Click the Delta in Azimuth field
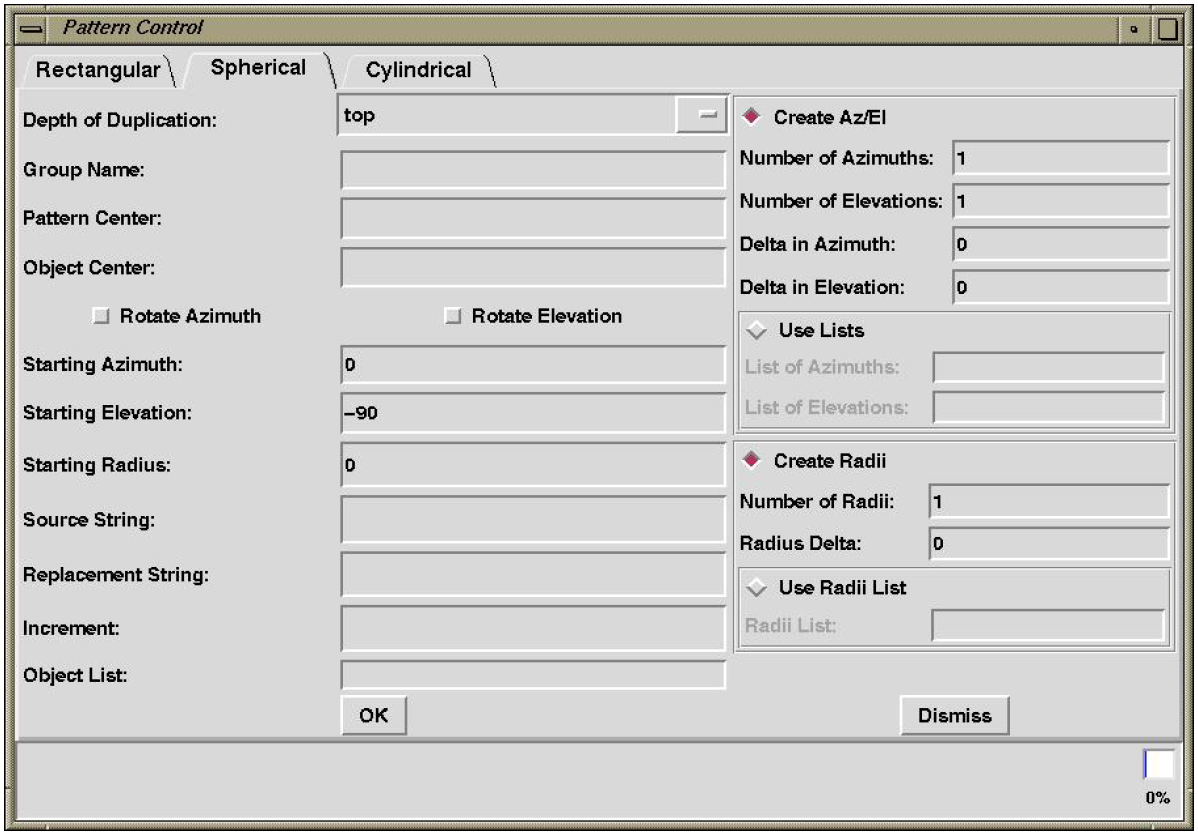Screen dimensions: 1198x834 click(x=1060, y=244)
